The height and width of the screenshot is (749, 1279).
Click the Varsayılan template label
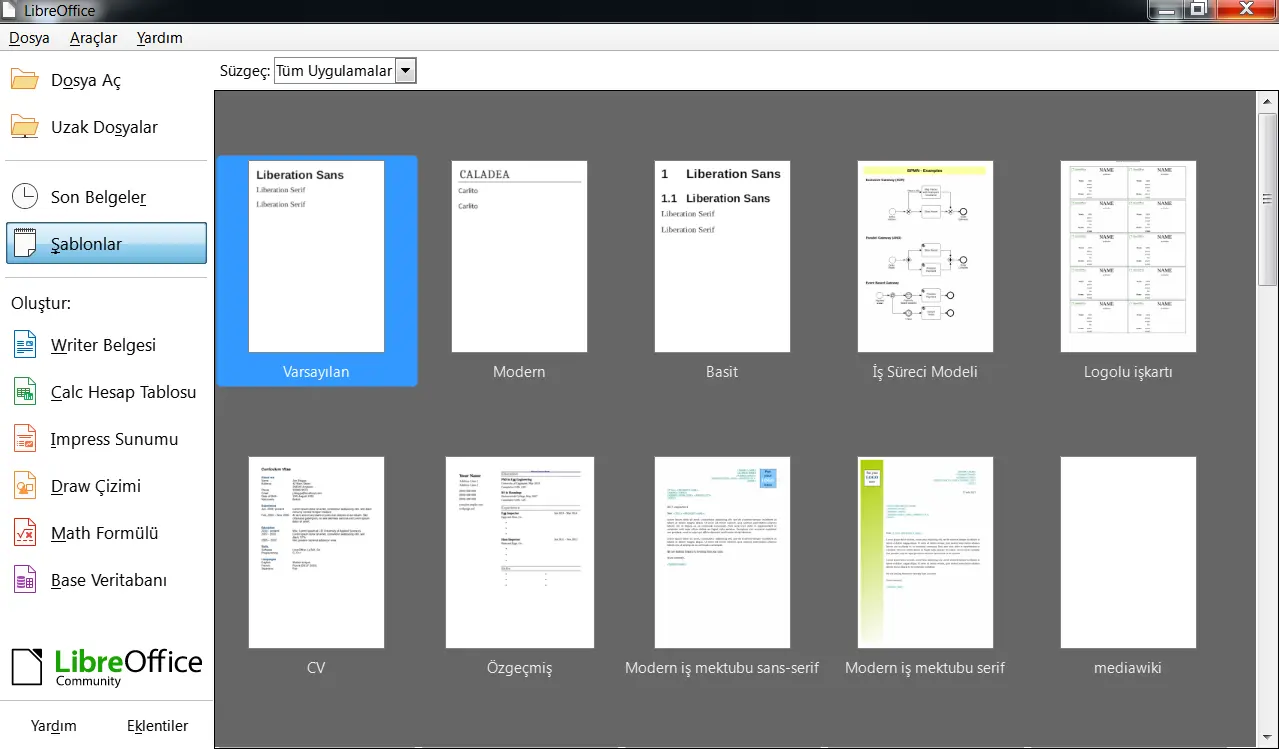316,371
